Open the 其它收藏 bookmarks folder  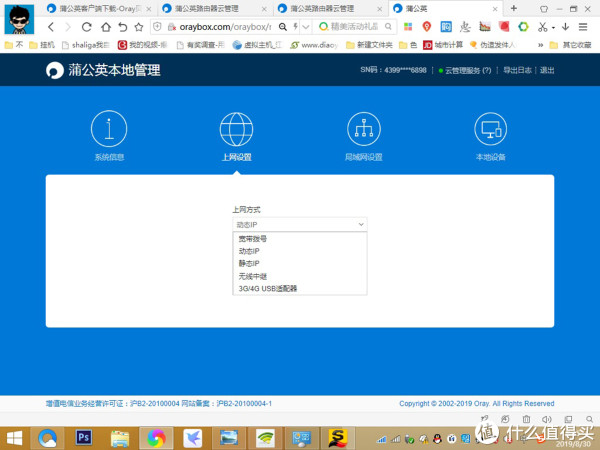coord(571,45)
